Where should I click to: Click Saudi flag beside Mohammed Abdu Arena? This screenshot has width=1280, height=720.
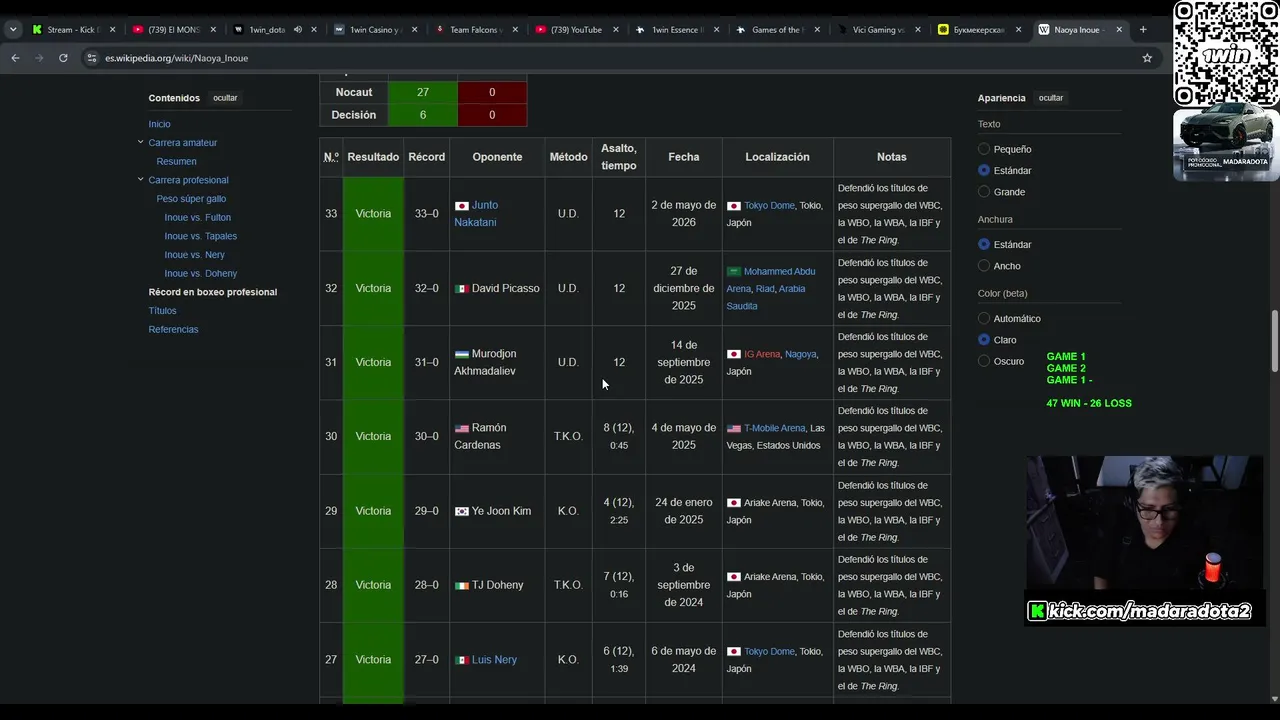tap(733, 271)
